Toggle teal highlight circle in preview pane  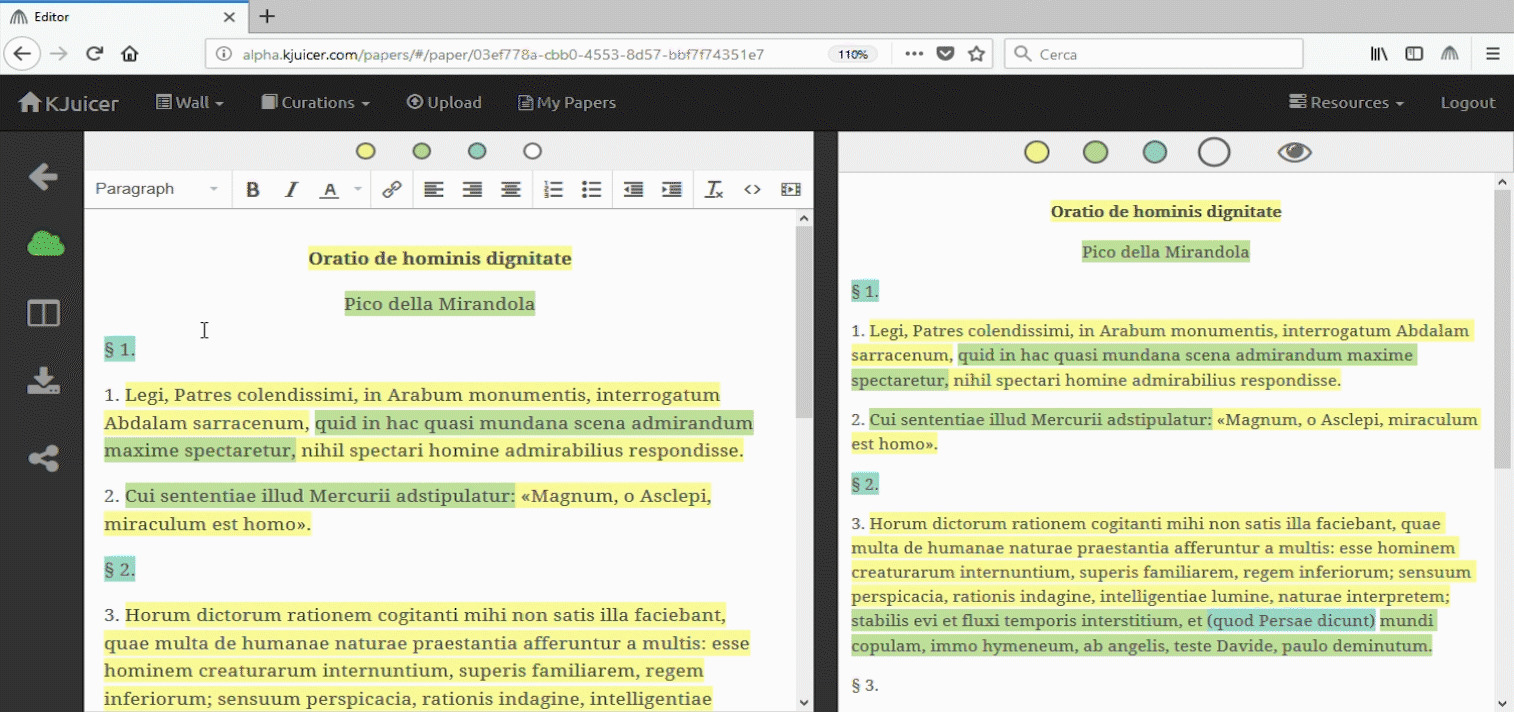pos(1155,152)
